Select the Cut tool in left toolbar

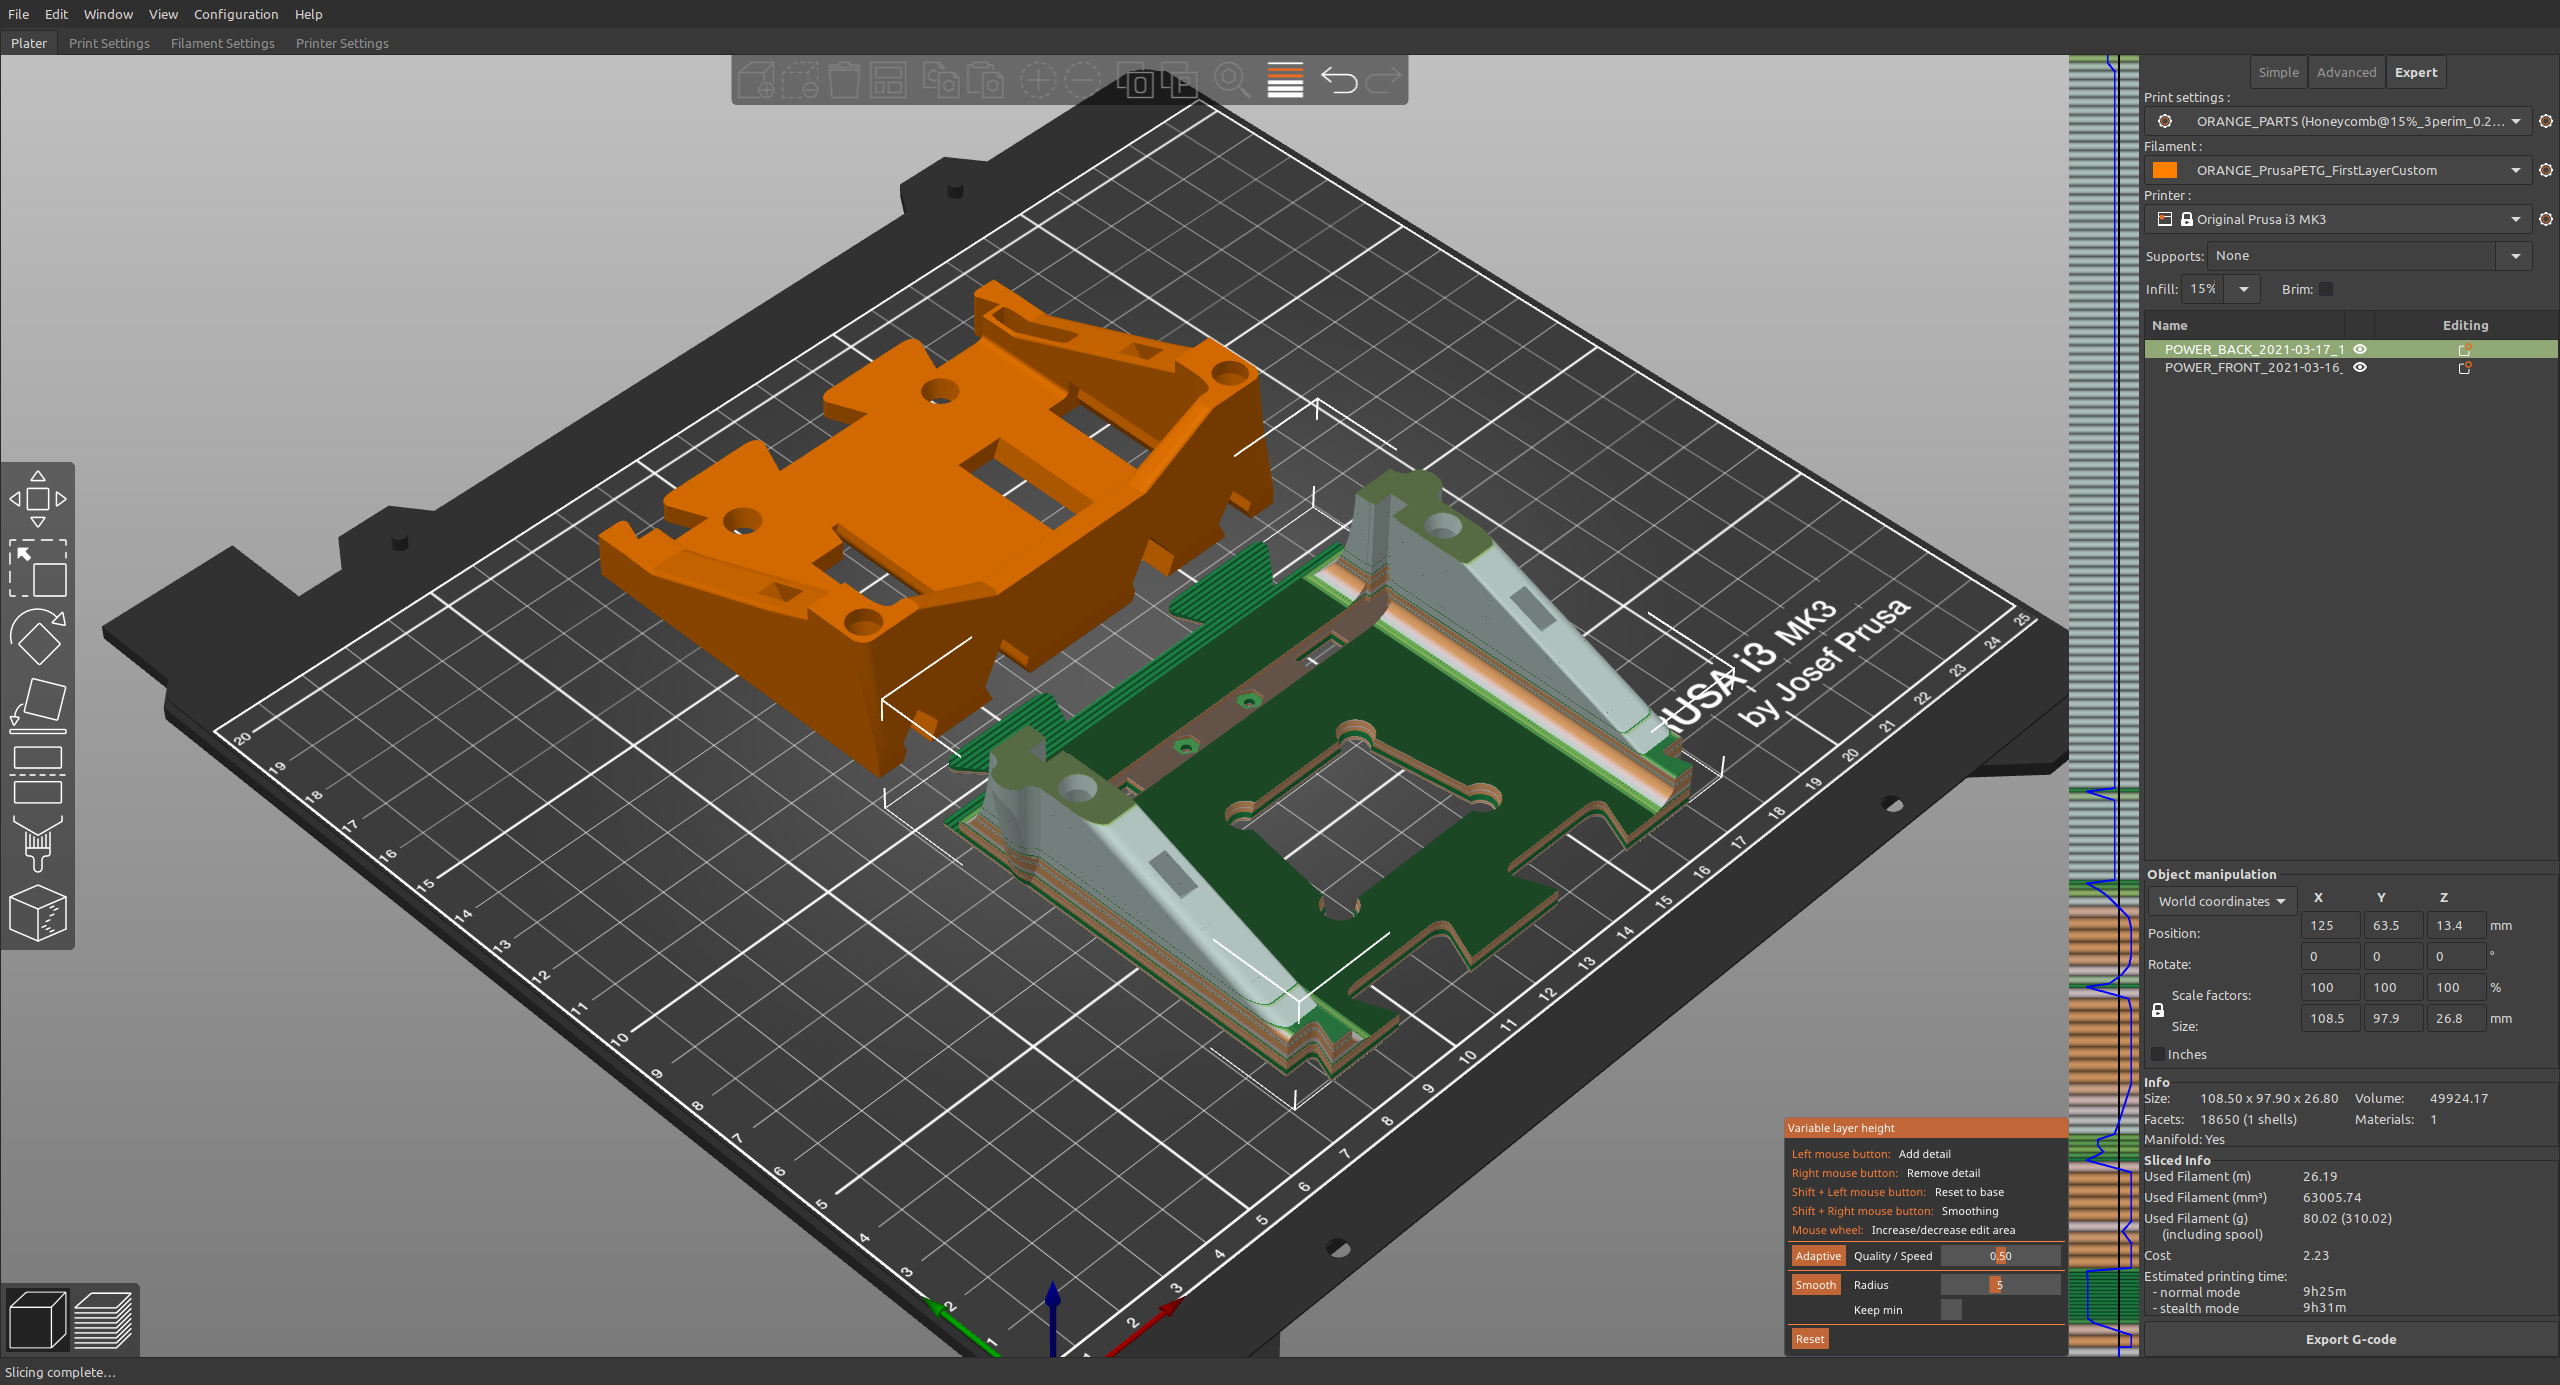[38, 775]
